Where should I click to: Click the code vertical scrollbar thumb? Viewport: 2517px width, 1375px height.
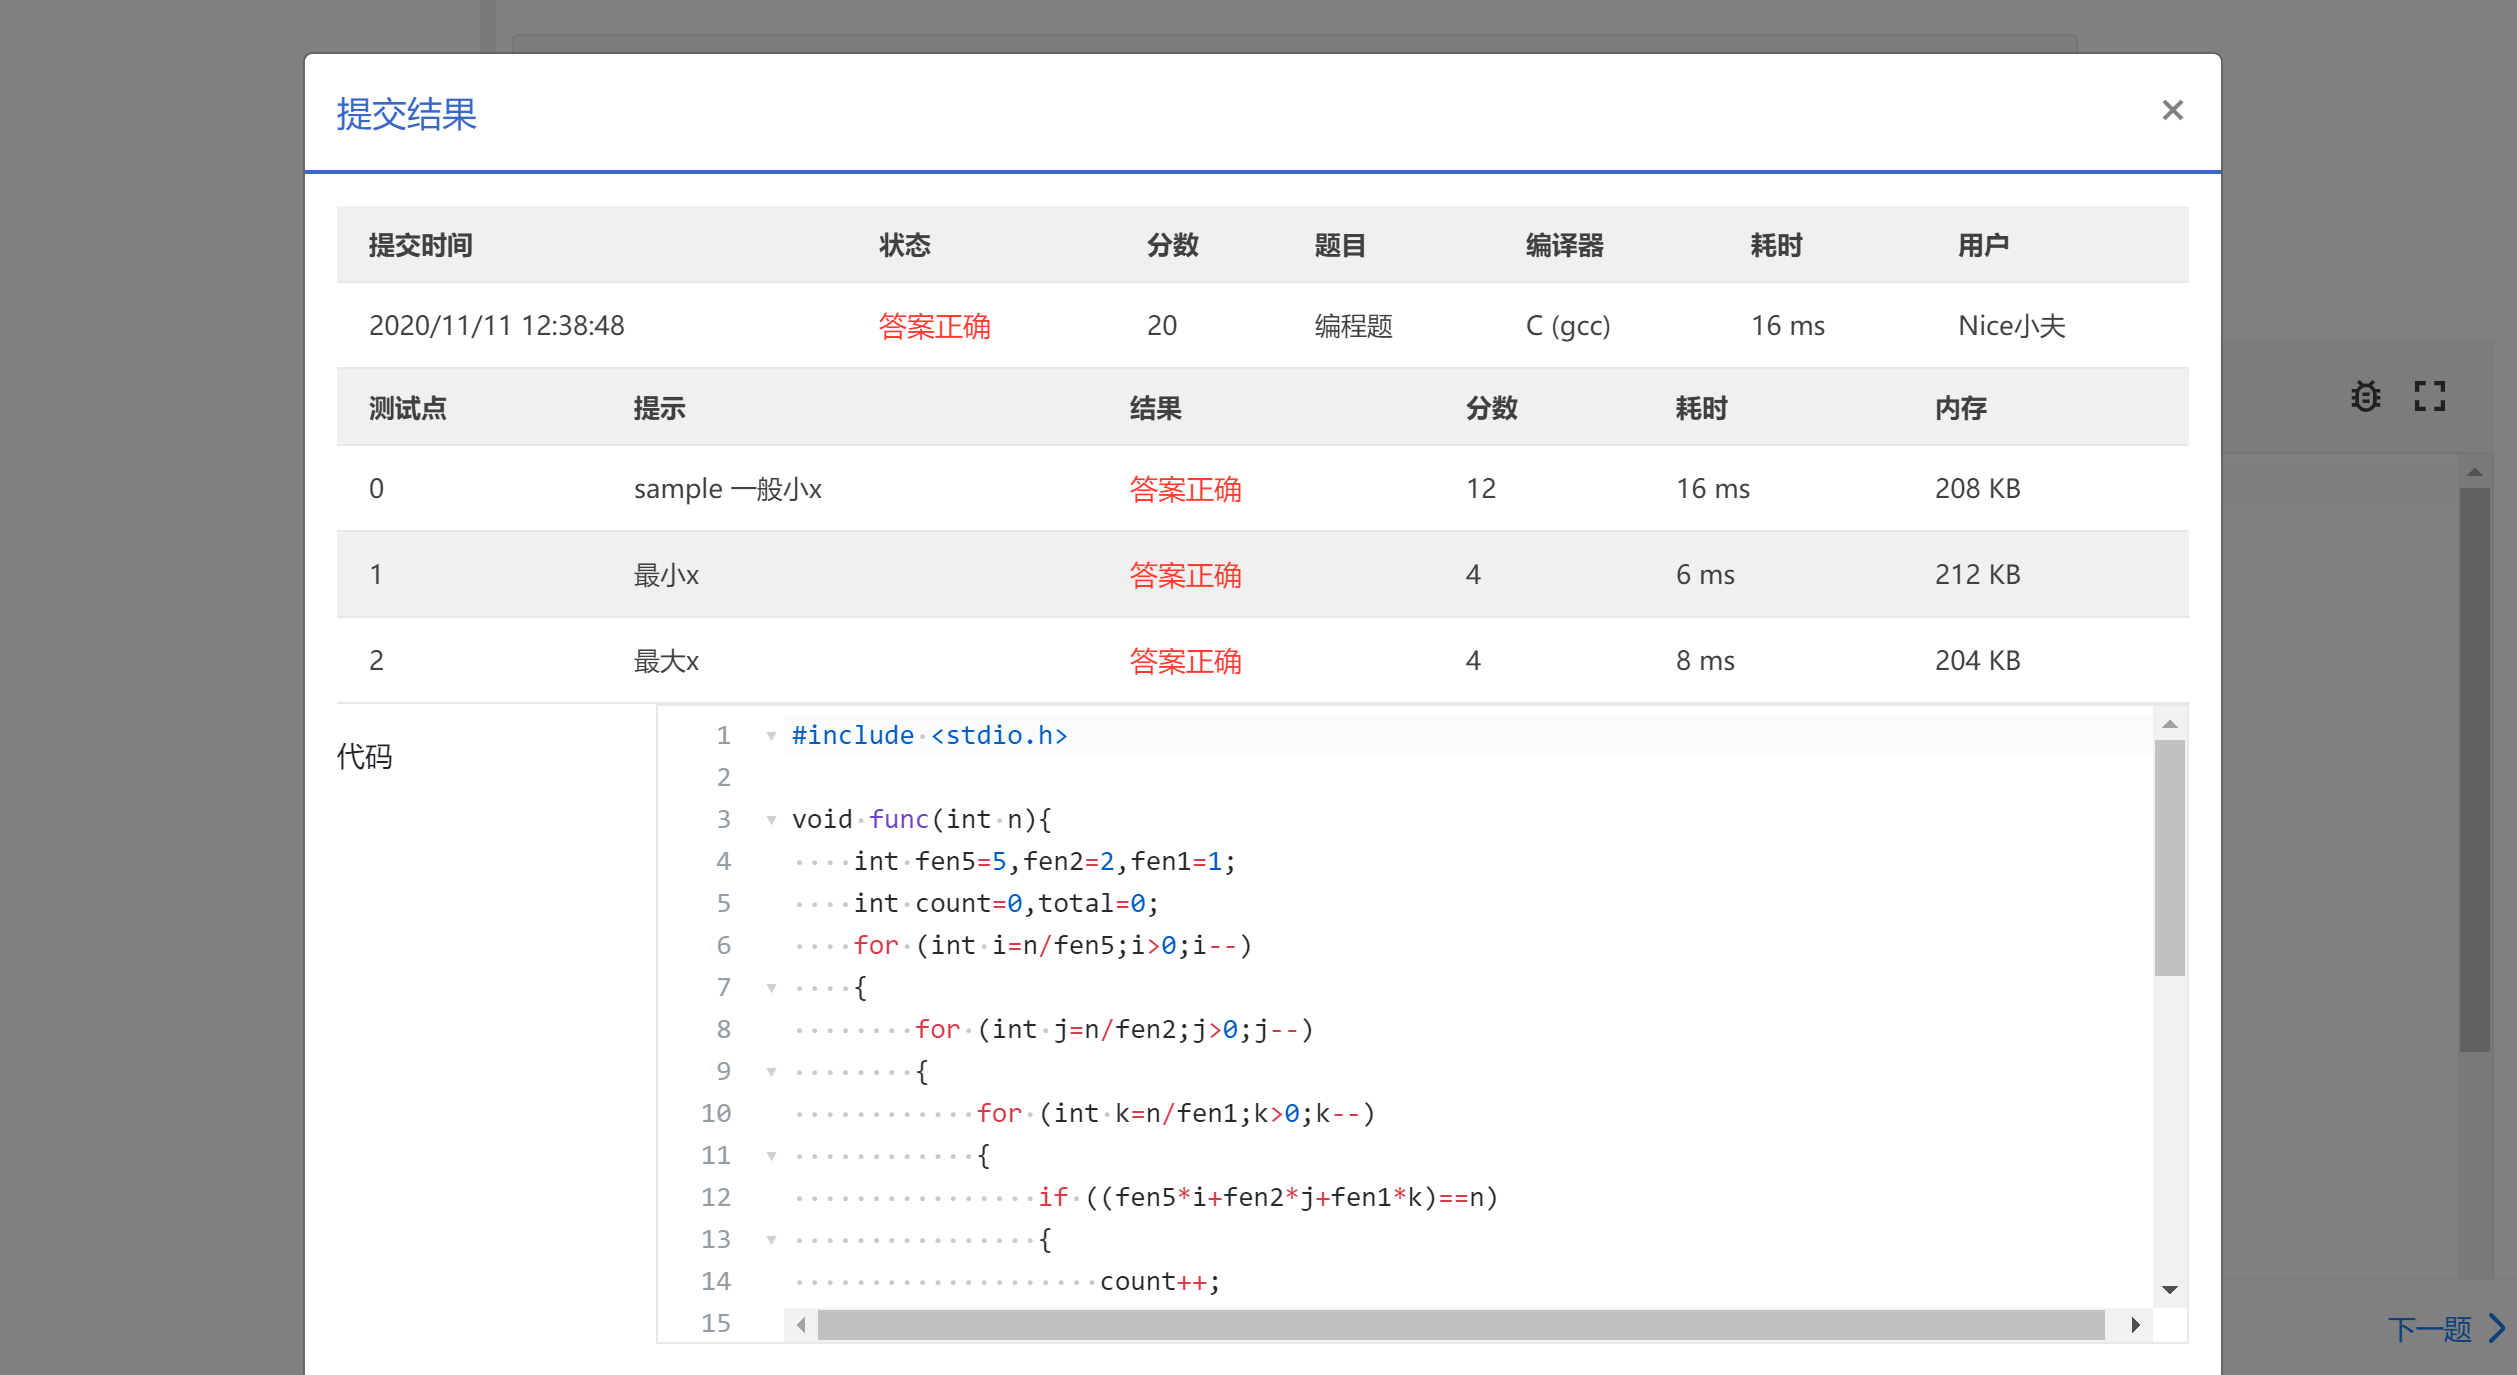point(2169,857)
